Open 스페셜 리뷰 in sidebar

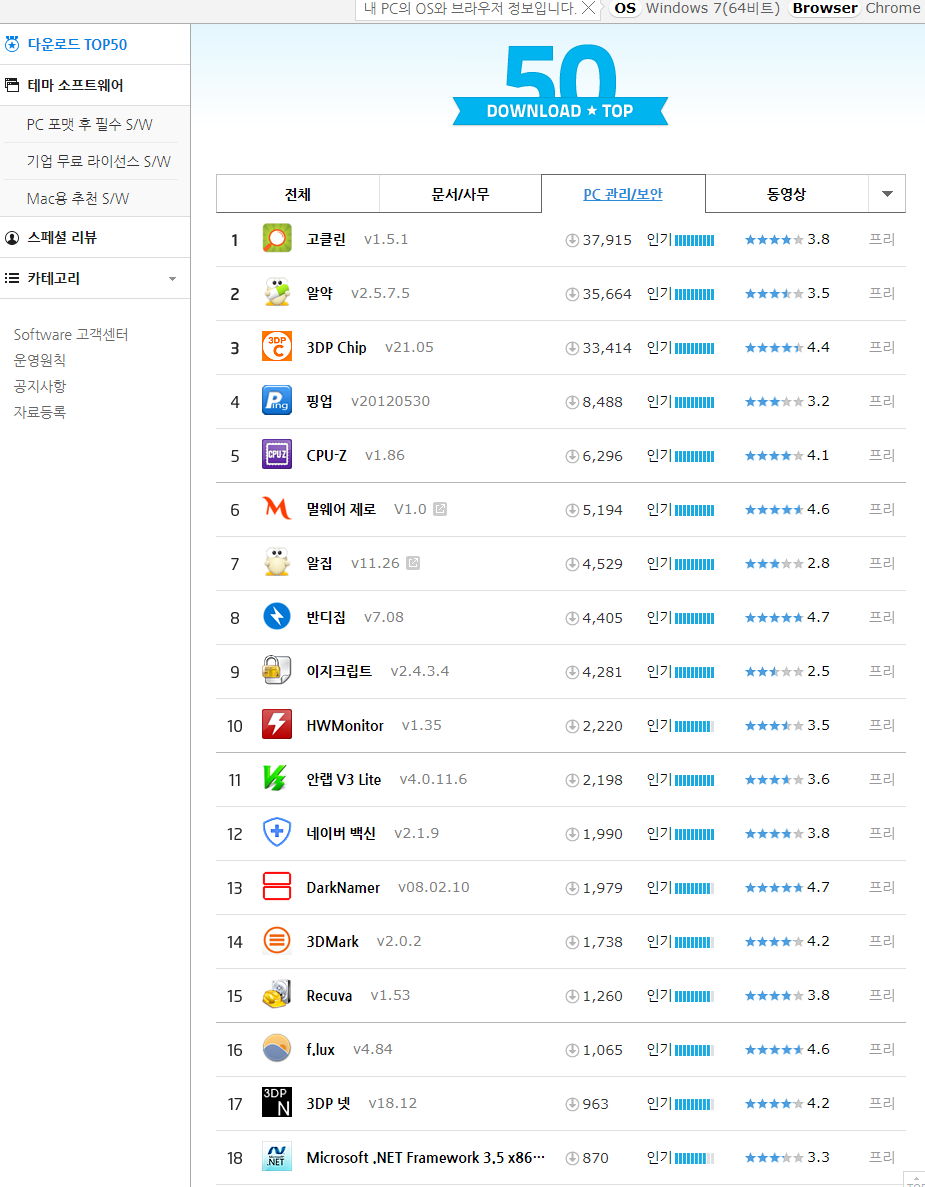pos(62,237)
